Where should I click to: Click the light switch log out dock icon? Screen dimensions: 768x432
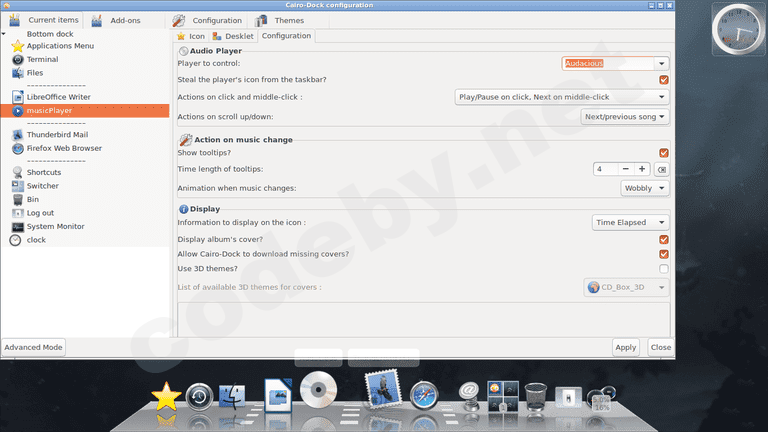click(x=568, y=398)
